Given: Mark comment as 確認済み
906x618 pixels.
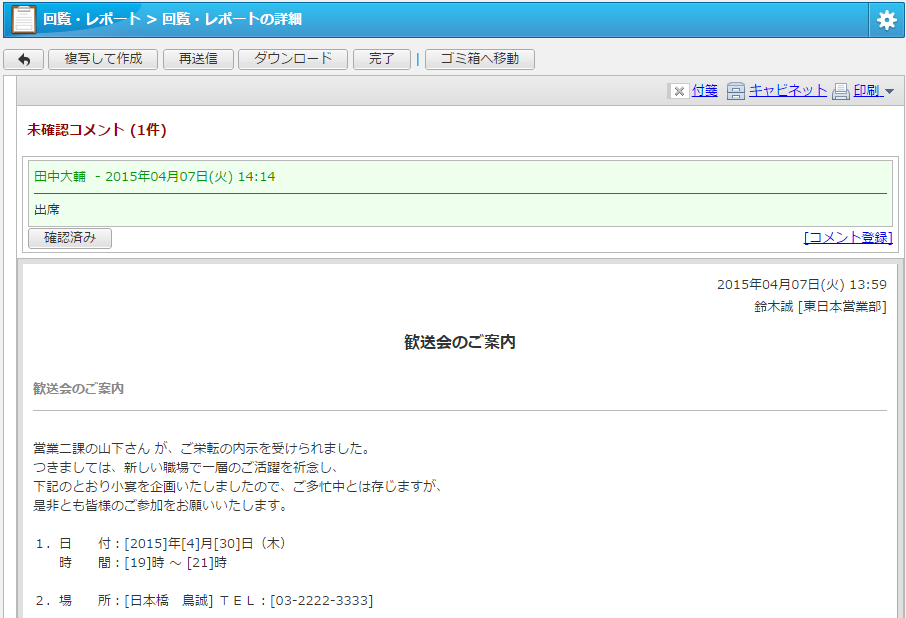Looking at the screenshot, I should (70, 238).
